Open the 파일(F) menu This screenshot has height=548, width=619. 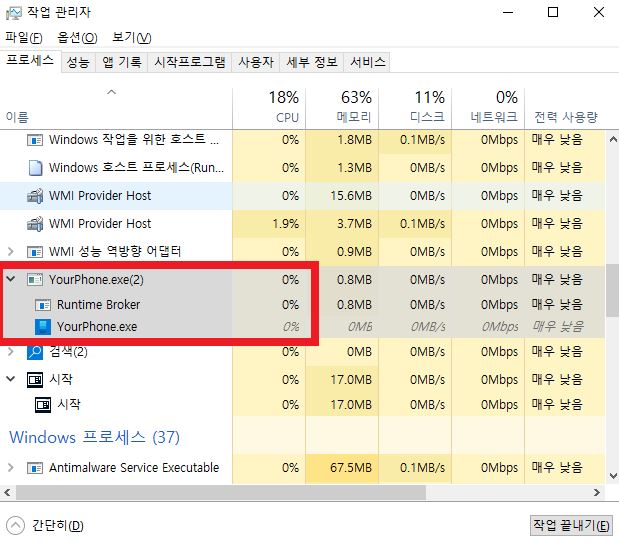click(24, 38)
